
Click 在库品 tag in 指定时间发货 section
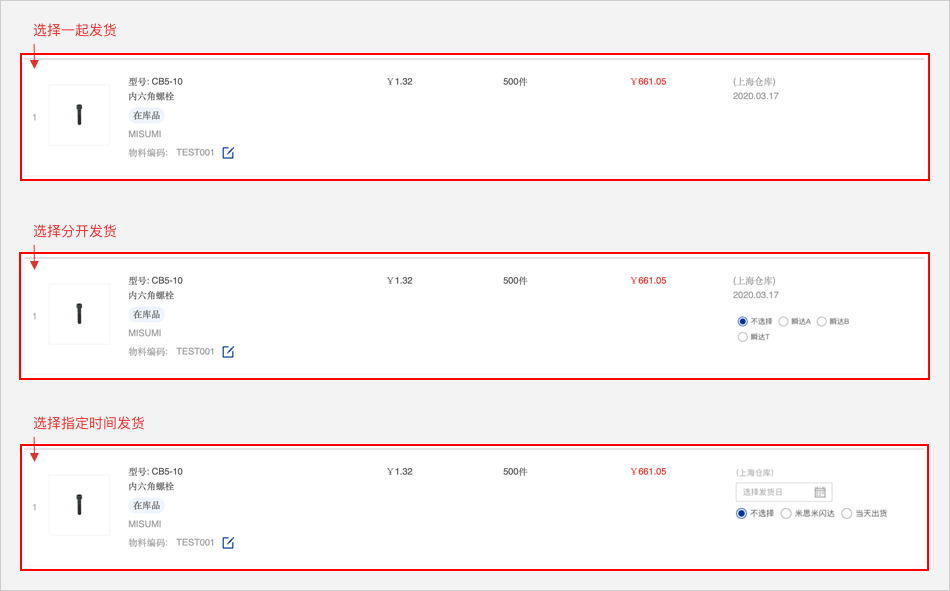146,506
